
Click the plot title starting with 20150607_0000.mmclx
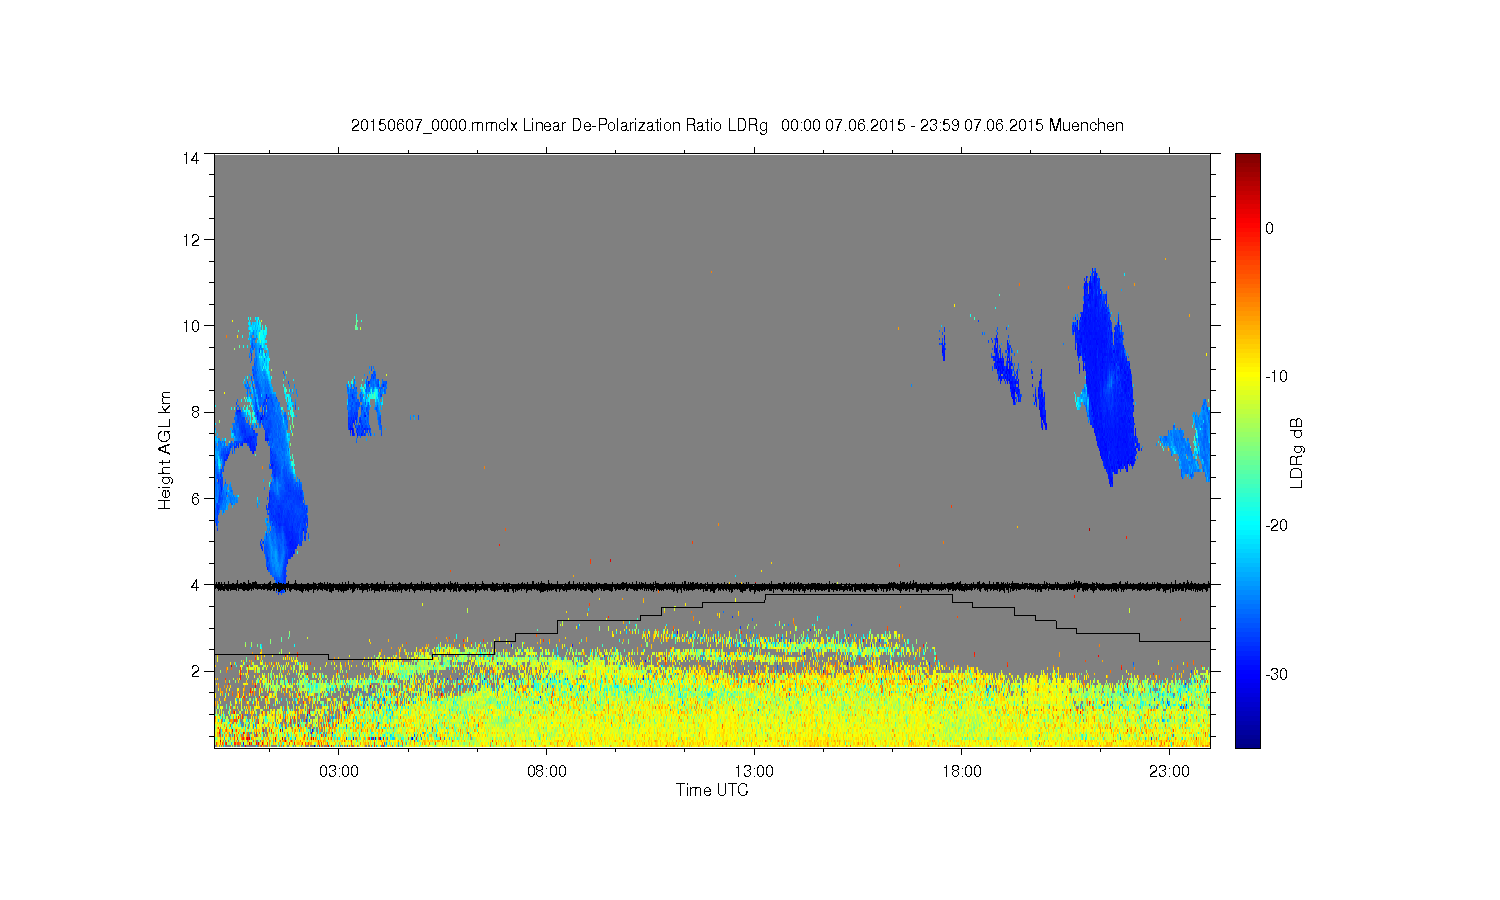[737, 126]
